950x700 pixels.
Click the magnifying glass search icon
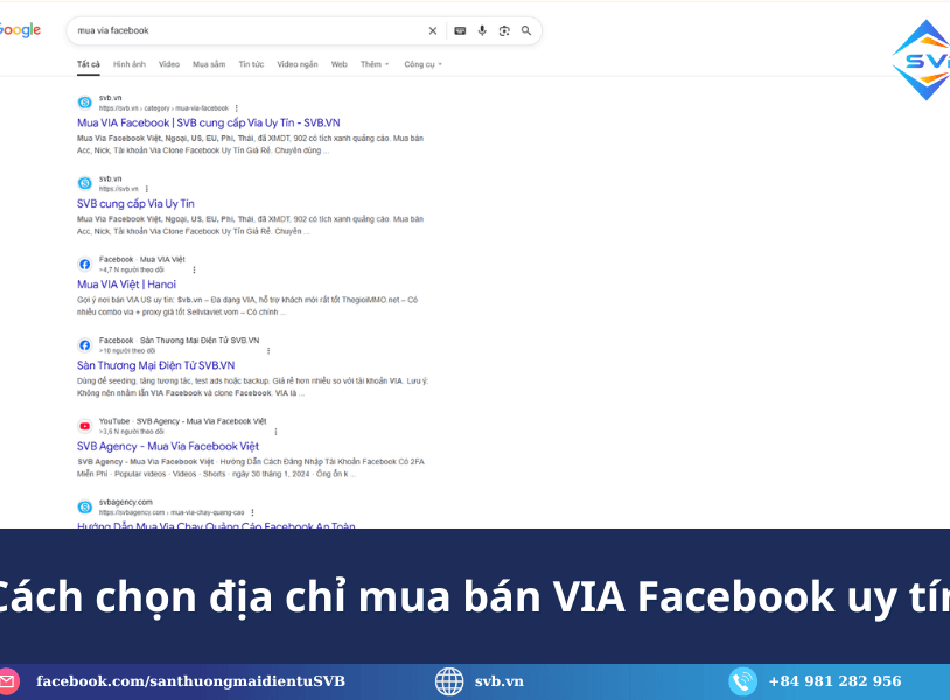tap(526, 31)
